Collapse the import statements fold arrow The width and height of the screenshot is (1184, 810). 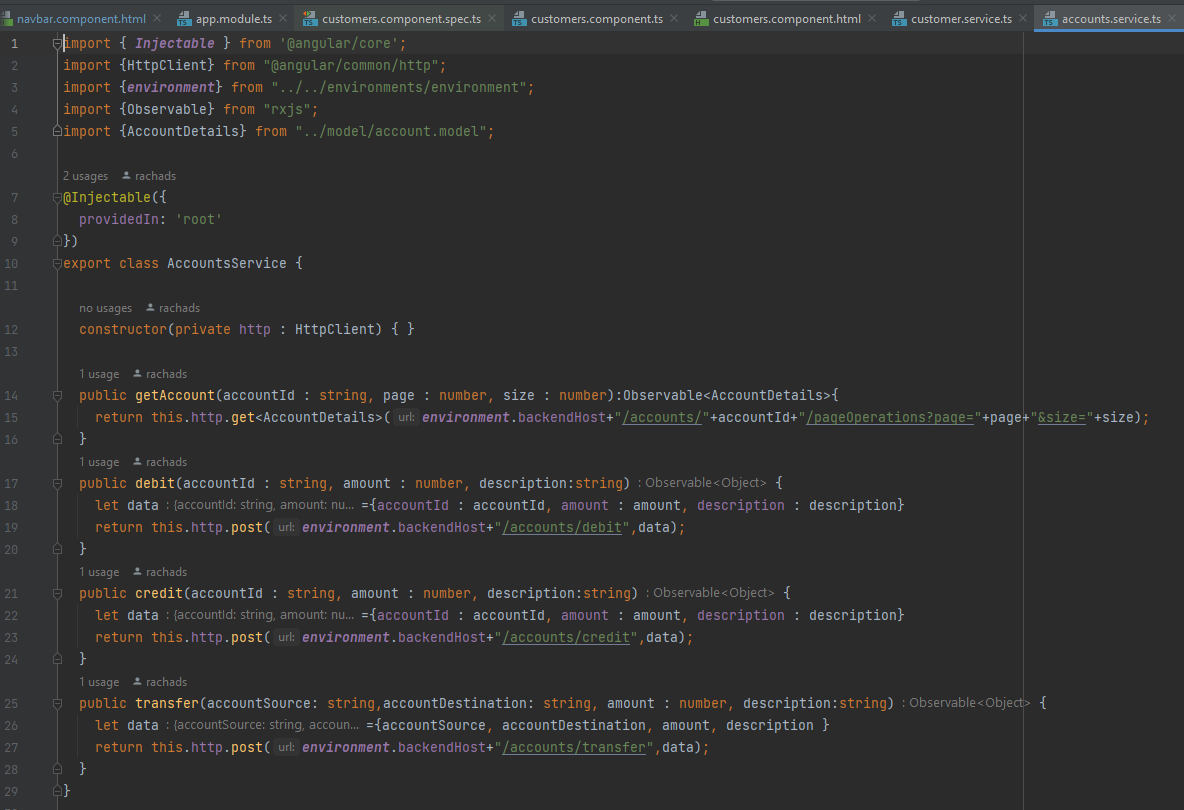coord(55,42)
